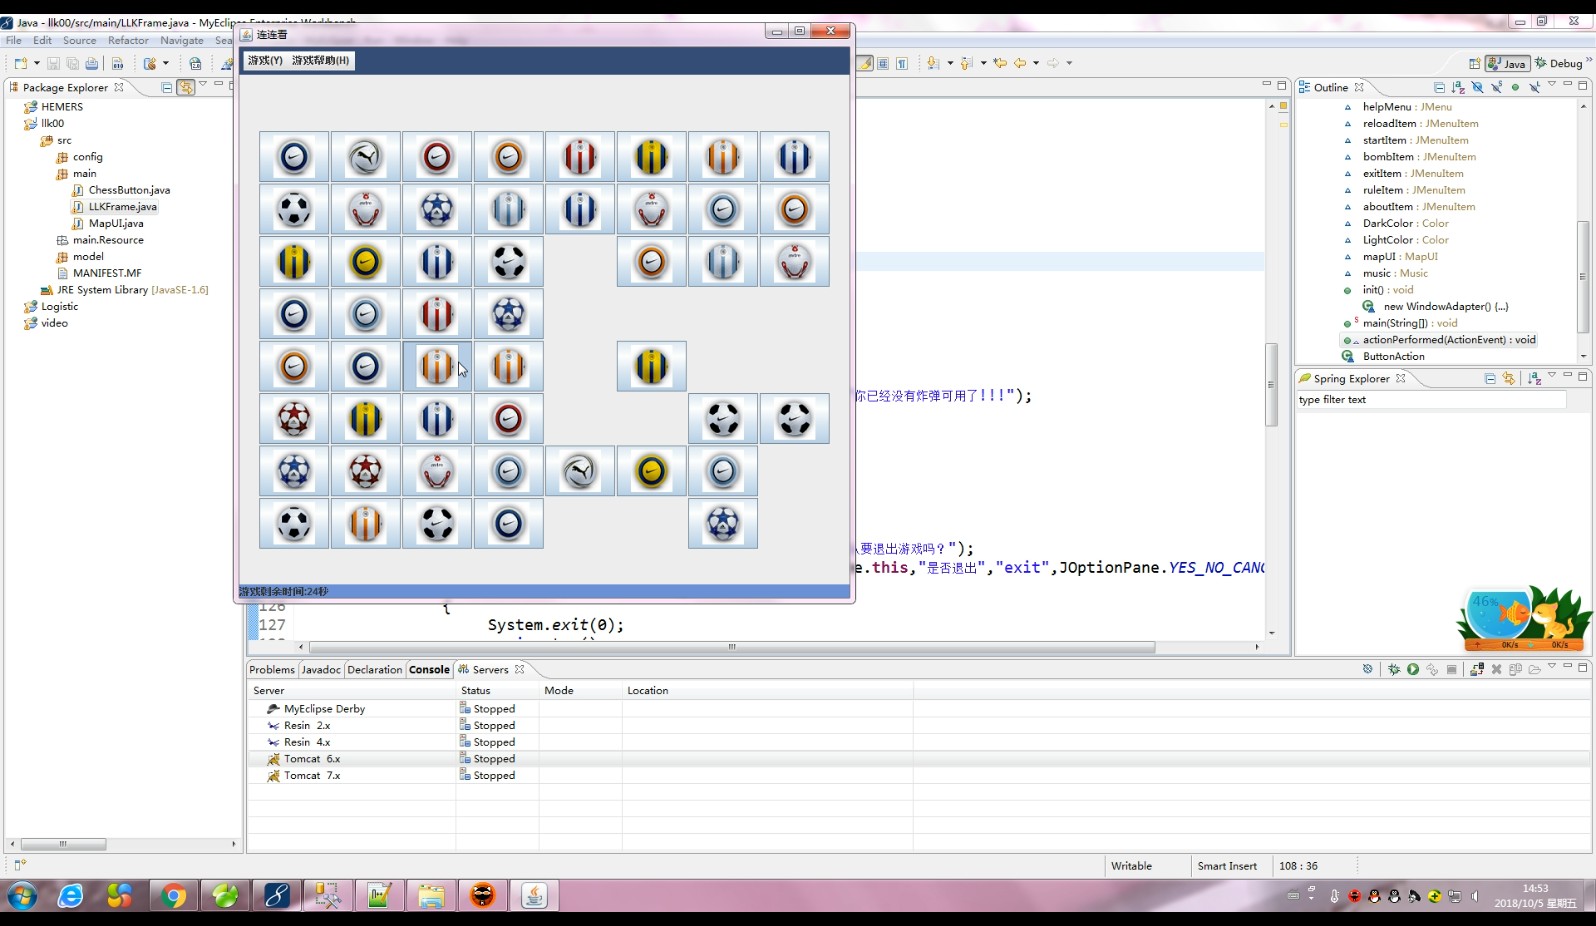The width and height of the screenshot is (1596, 926).
Task: Open Internet Explorer from the taskbar
Action: click(x=70, y=896)
